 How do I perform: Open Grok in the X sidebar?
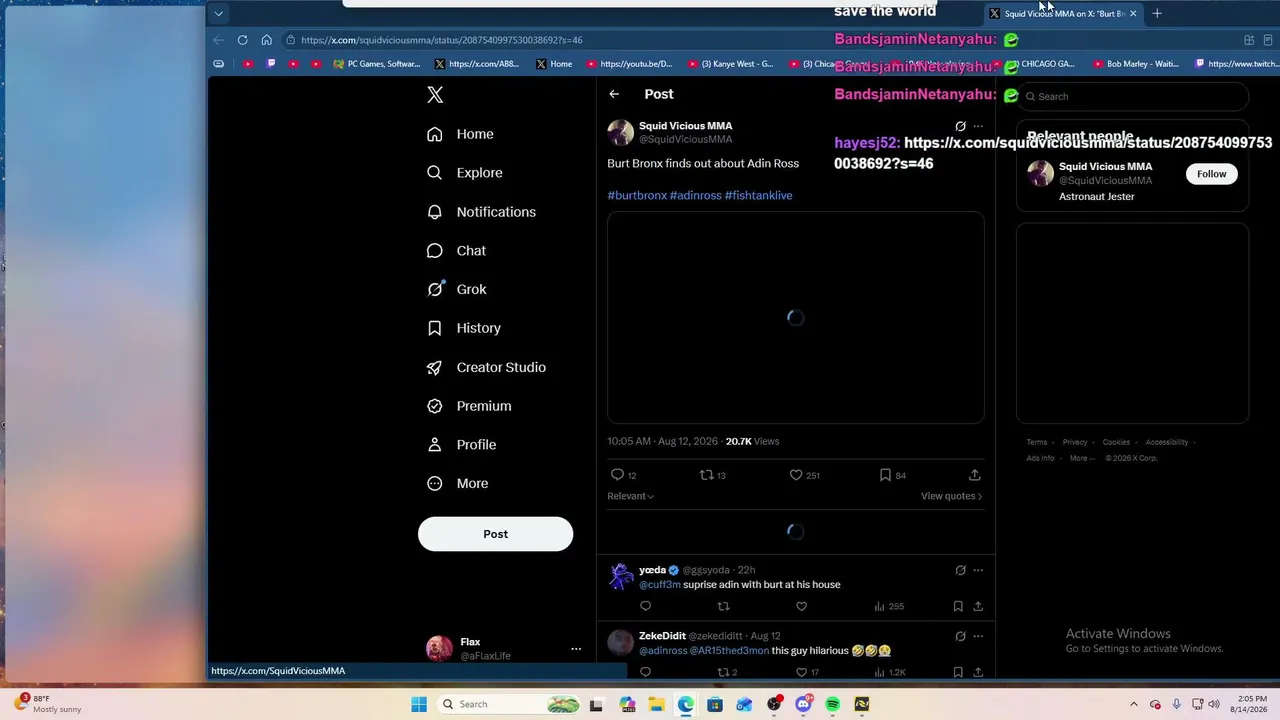pyautogui.click(x=457, y=289)
